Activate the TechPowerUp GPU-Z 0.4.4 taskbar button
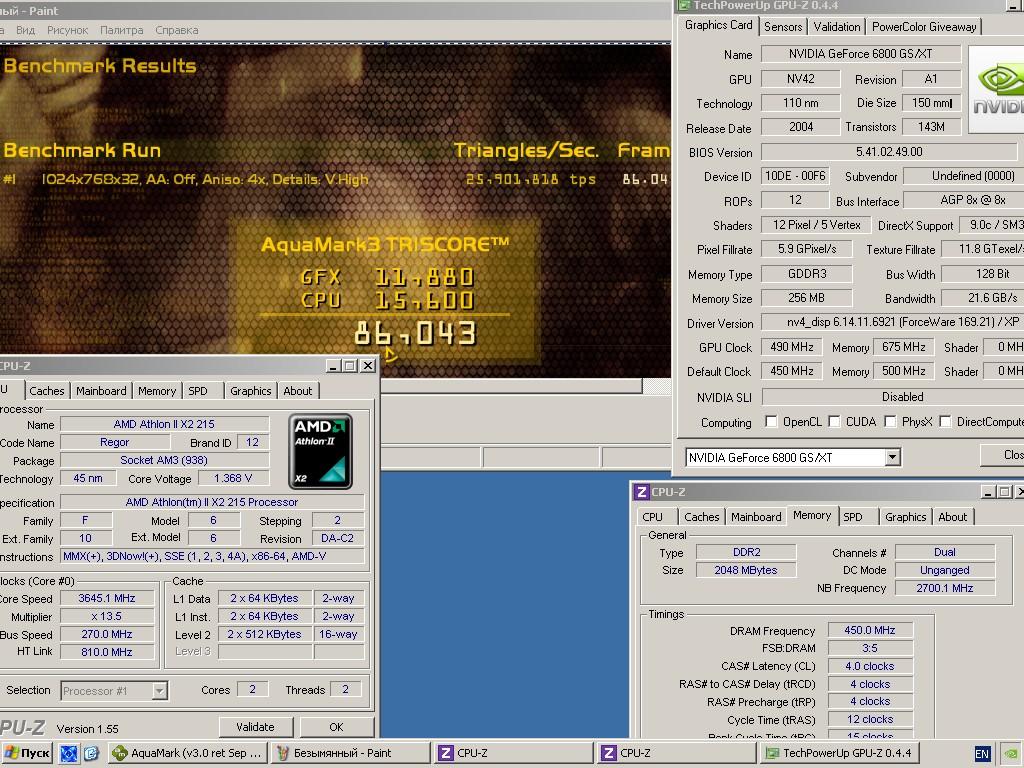1024x768 pixels. point(840,753)
